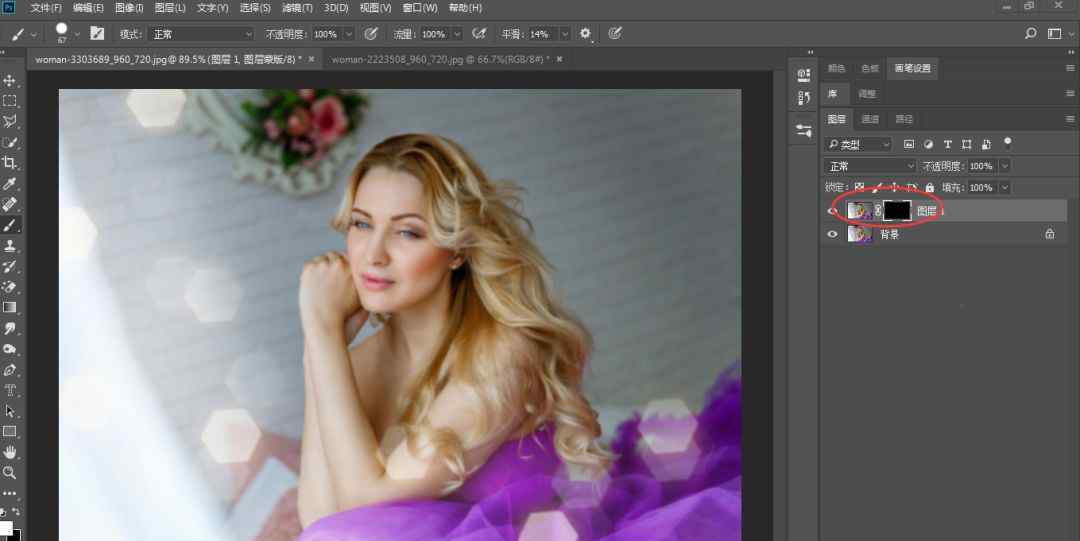Open the Edit Toolbar three-dots button
This screenshot has height=541, width=1080.
click(x=10, y=493)
